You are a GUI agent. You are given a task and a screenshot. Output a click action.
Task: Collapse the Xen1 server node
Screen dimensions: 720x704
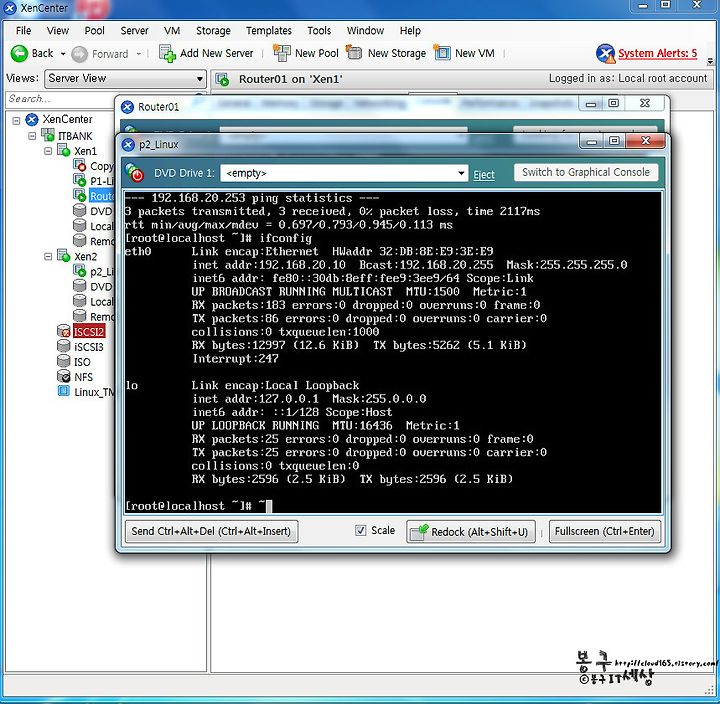pos(48,151)
